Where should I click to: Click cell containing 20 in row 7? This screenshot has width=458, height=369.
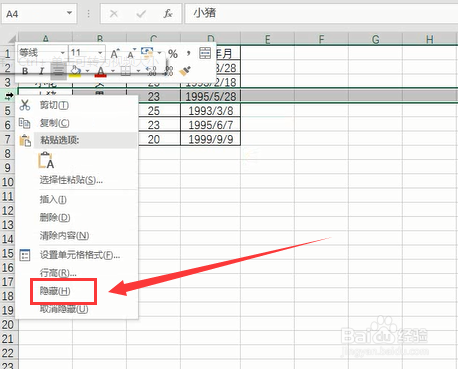pos(159,139)
